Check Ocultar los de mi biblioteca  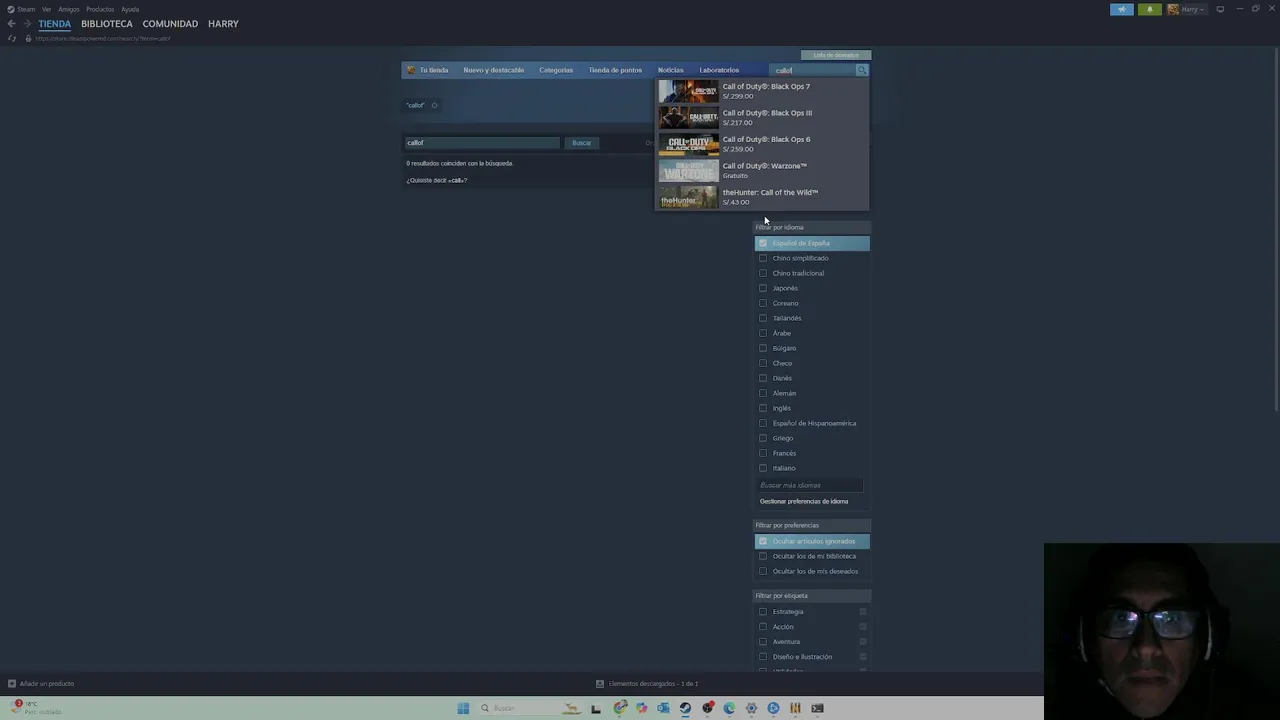tap(763, 556)
